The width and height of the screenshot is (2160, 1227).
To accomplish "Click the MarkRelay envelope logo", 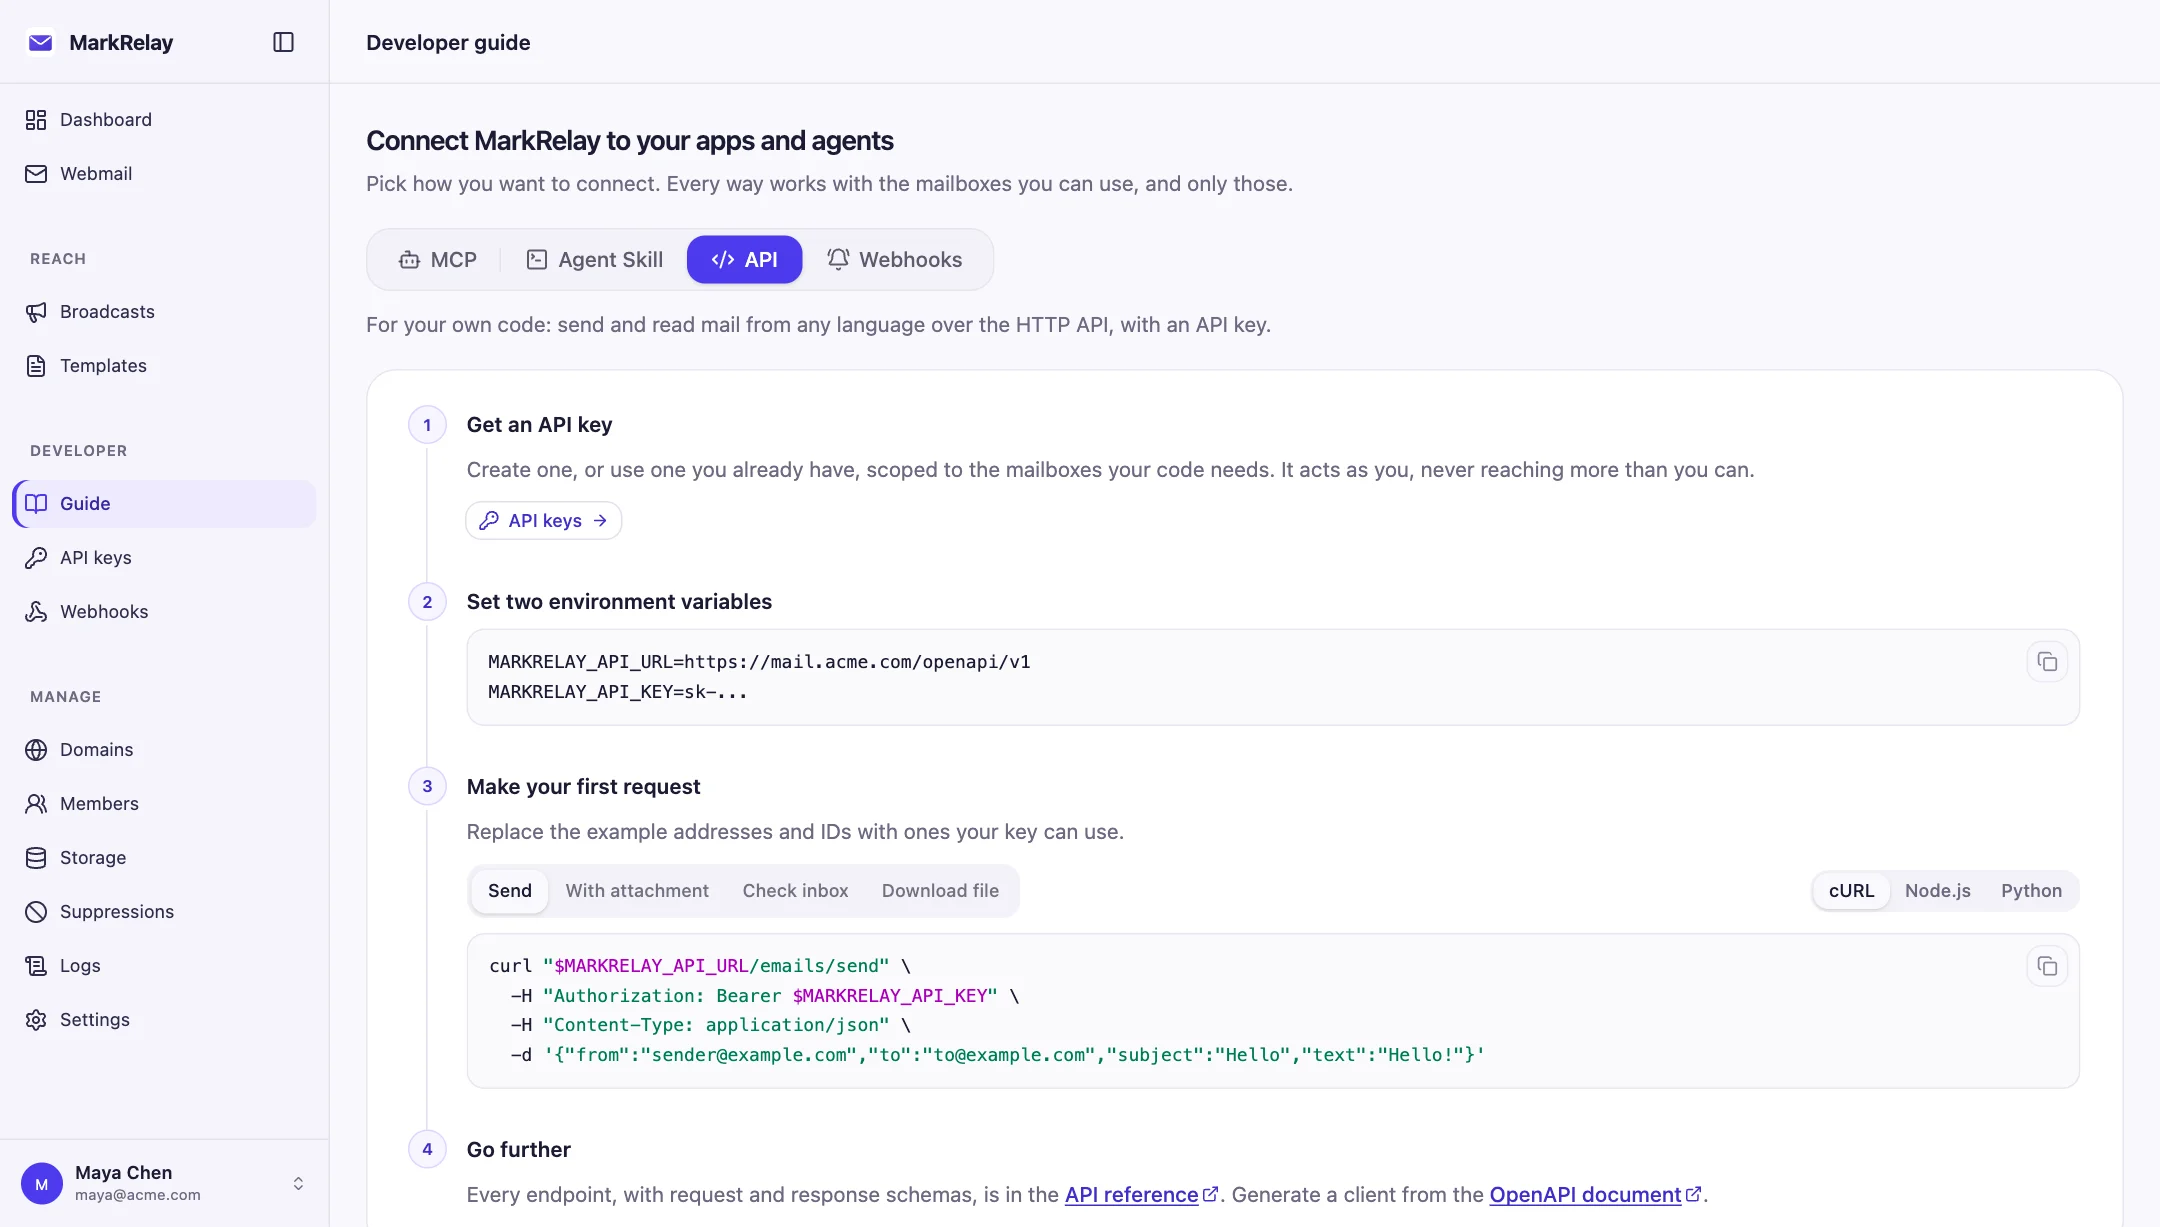I will tap(40, 42).
